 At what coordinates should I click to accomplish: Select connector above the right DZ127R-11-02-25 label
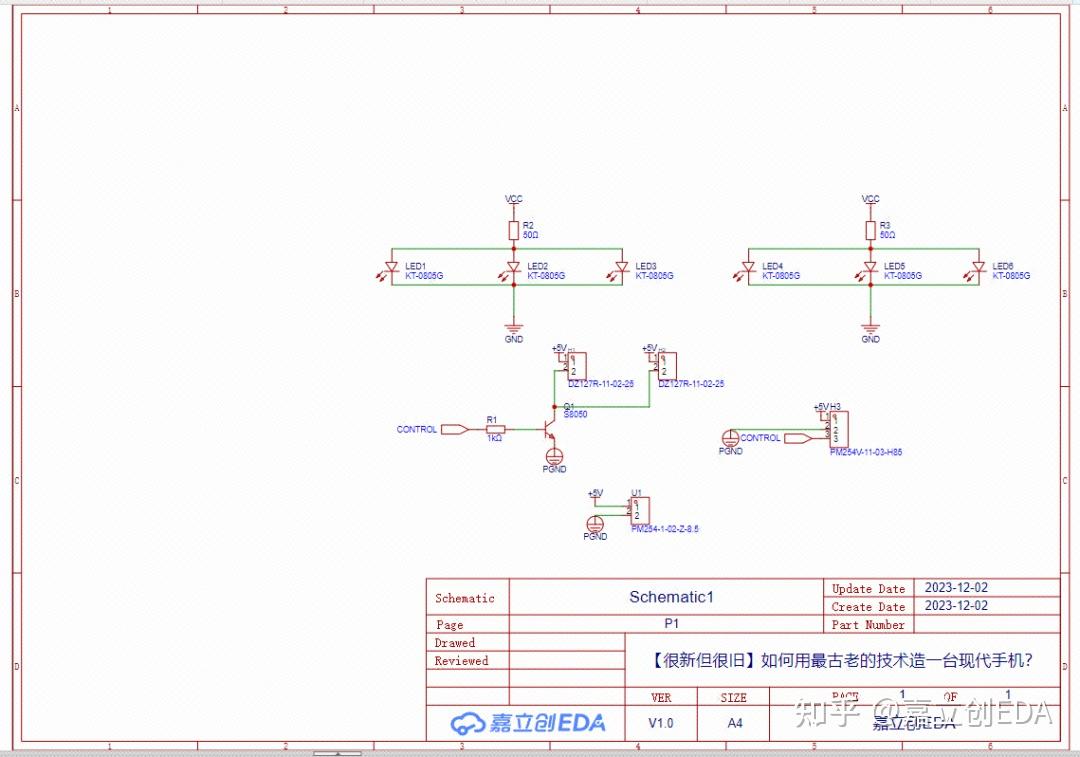pos(666,366)
